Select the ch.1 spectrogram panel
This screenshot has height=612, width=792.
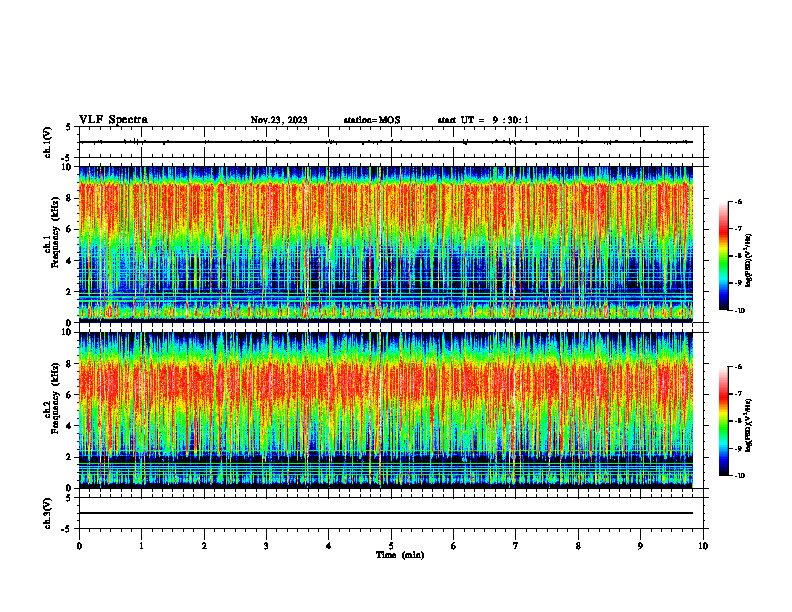386,244
